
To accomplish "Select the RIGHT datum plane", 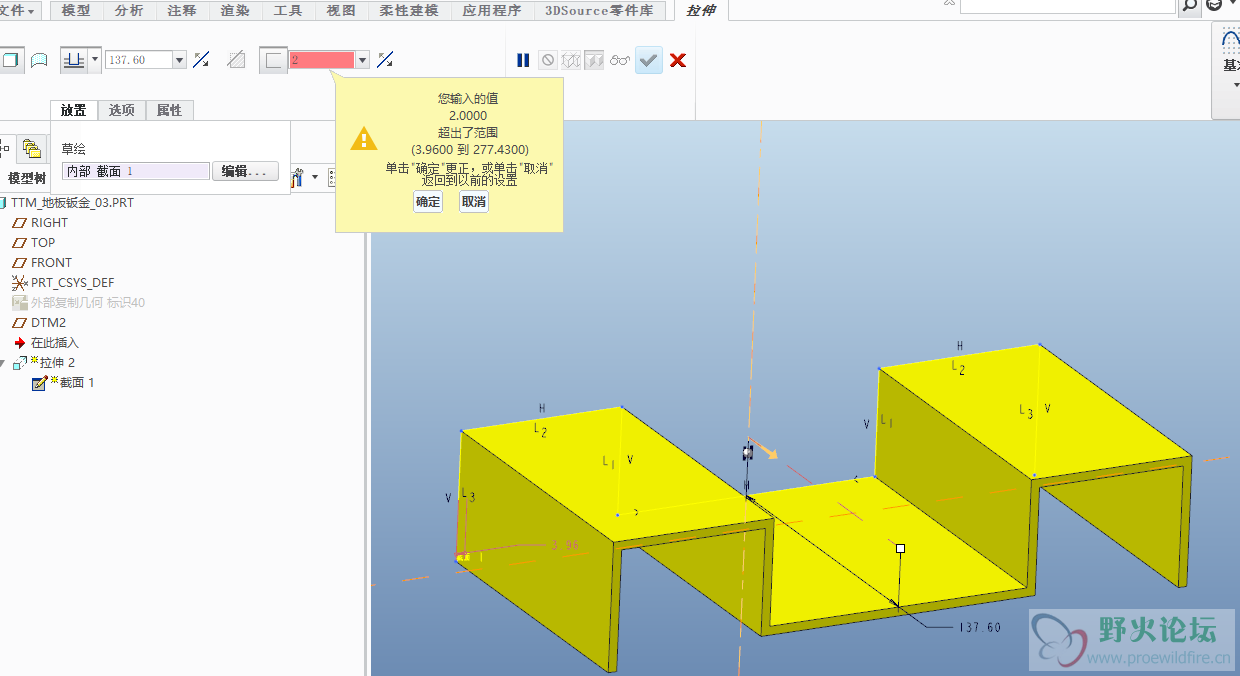I will [x=40, y=222].
